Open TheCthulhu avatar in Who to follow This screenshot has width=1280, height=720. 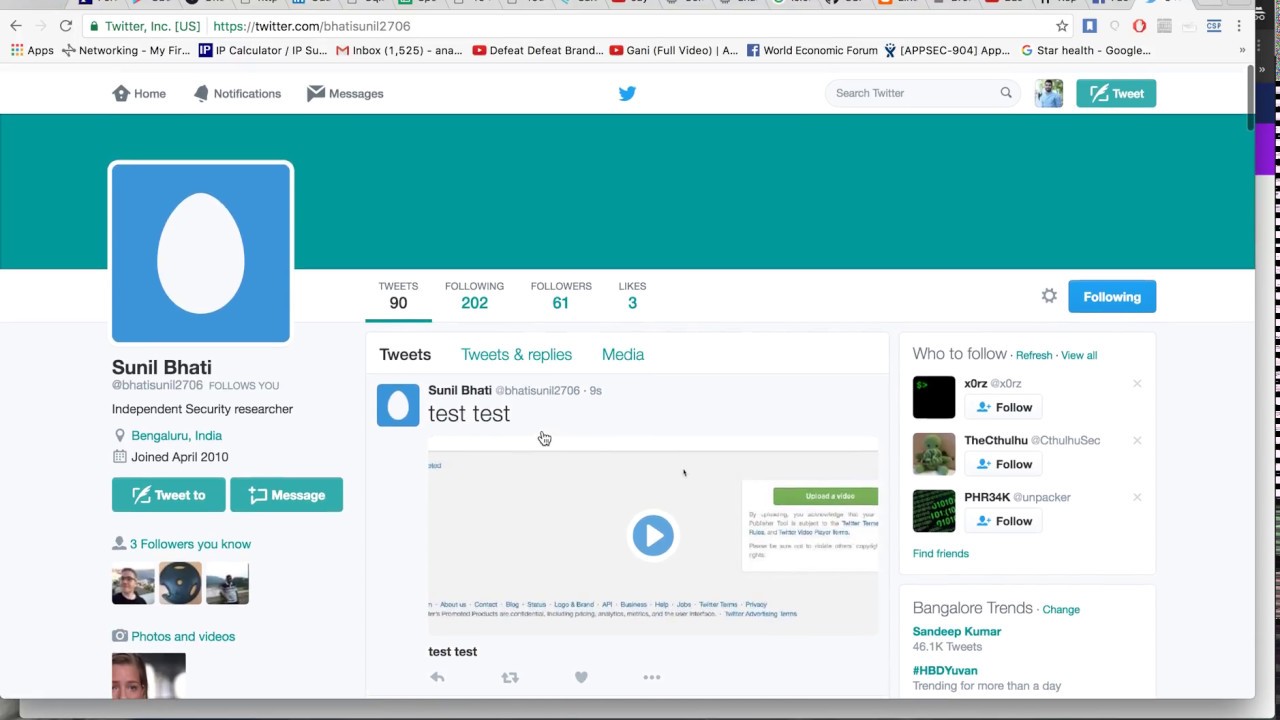(x=934, y=454)
